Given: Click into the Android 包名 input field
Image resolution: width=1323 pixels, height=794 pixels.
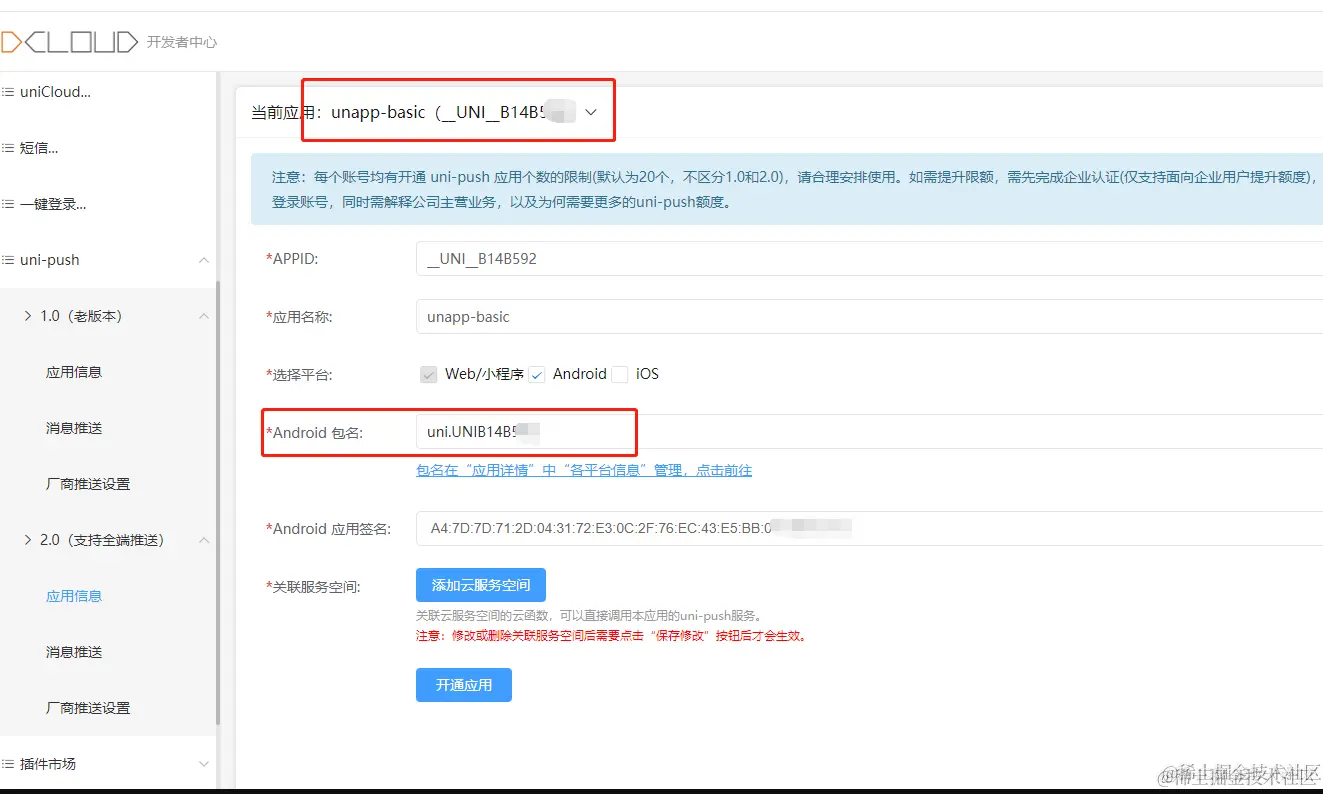Looking at the screenshot, I should click(869, 432).
